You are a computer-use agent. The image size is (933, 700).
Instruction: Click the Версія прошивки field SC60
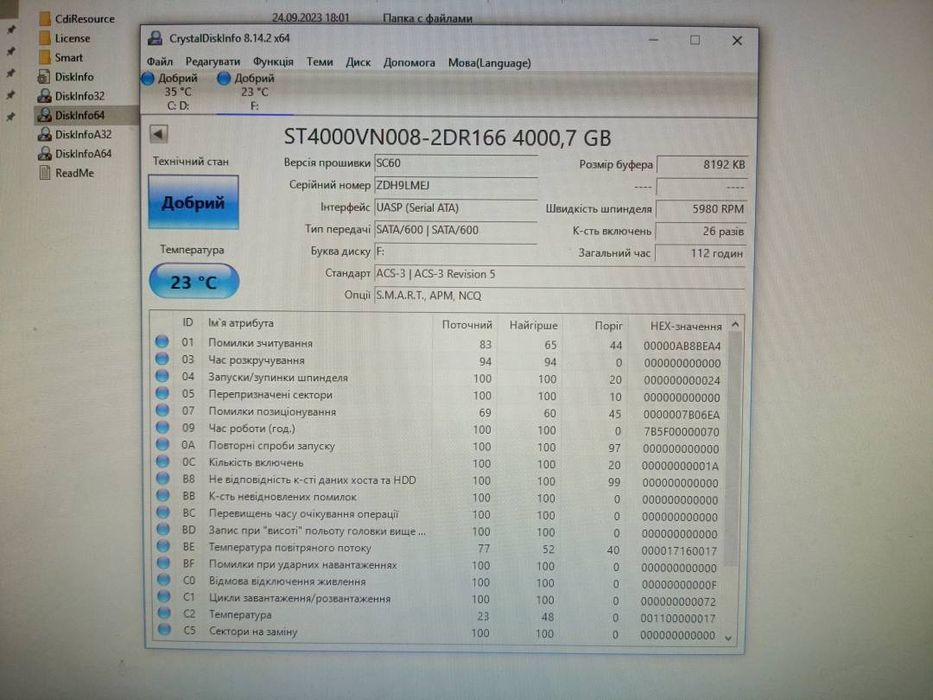456,163
